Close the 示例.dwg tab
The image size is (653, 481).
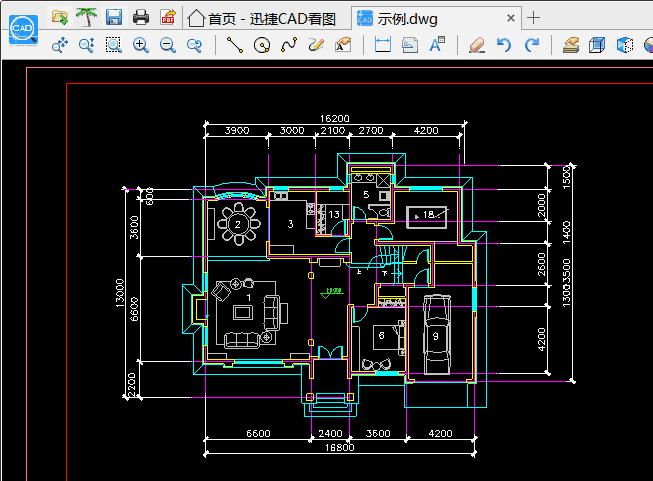click(x=512, y=17)
